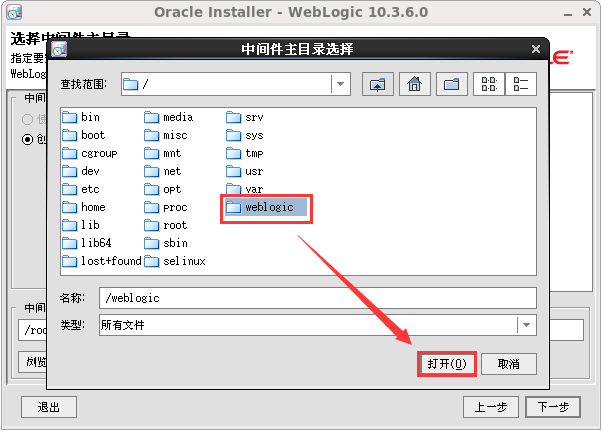The image size is (604, 431).
Task: Select the lib64 folder
Action: click(x=87, y=243)
